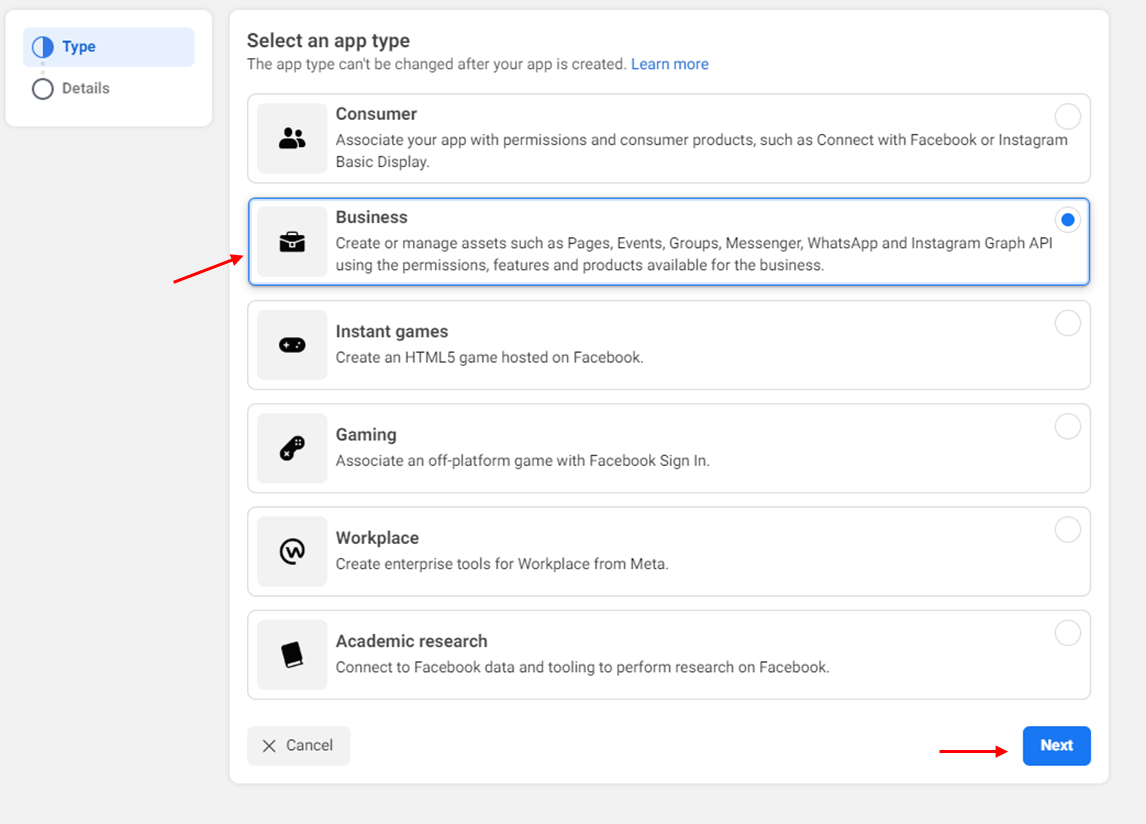
Task: Click the Instant games title
Action: (392, 332)
